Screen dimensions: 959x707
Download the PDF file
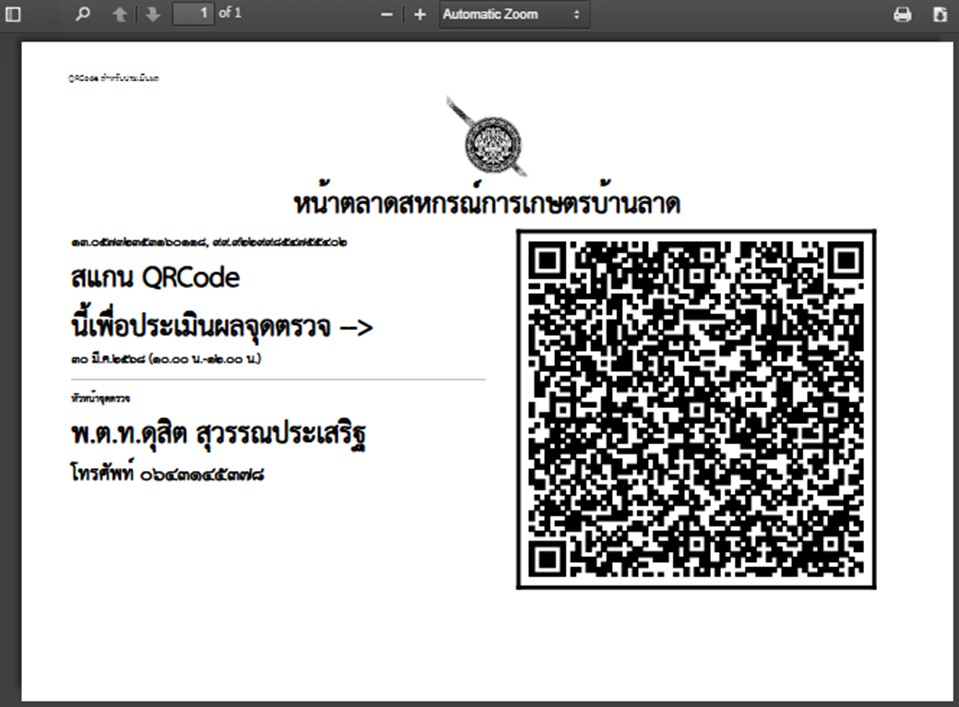click(939, 15)
